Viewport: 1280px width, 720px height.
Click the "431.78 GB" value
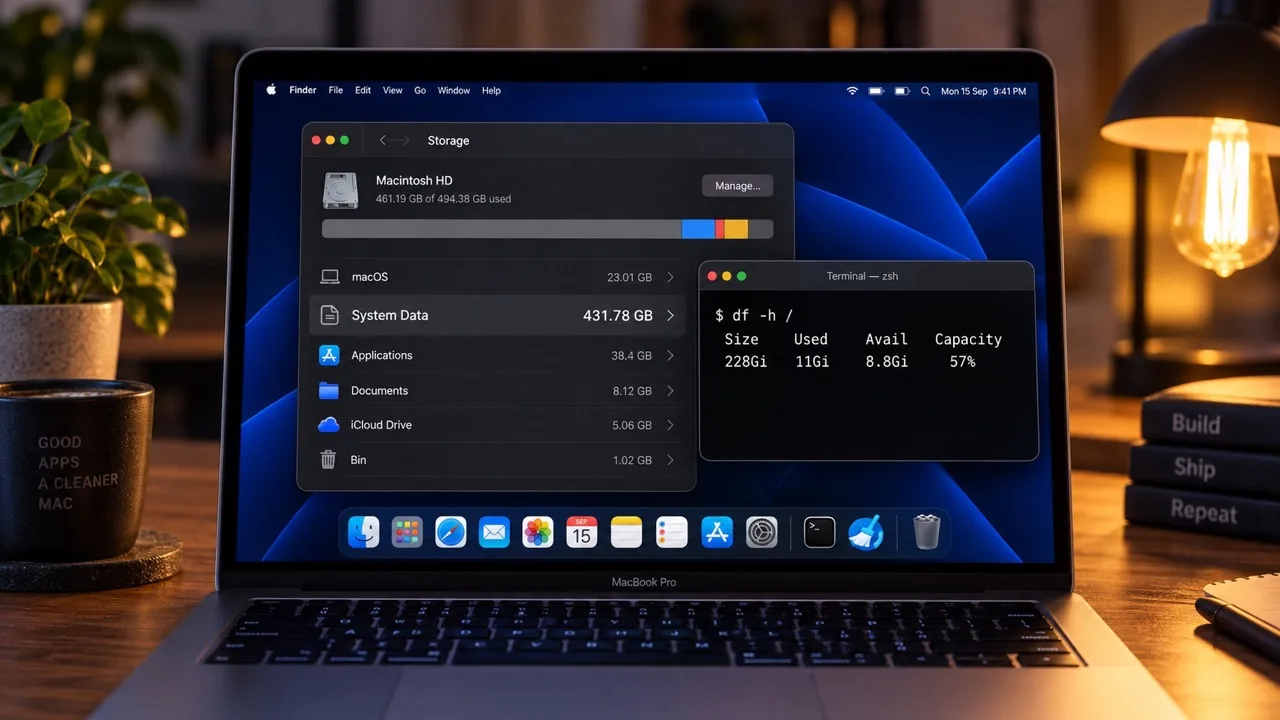click(x=618, y=315)
